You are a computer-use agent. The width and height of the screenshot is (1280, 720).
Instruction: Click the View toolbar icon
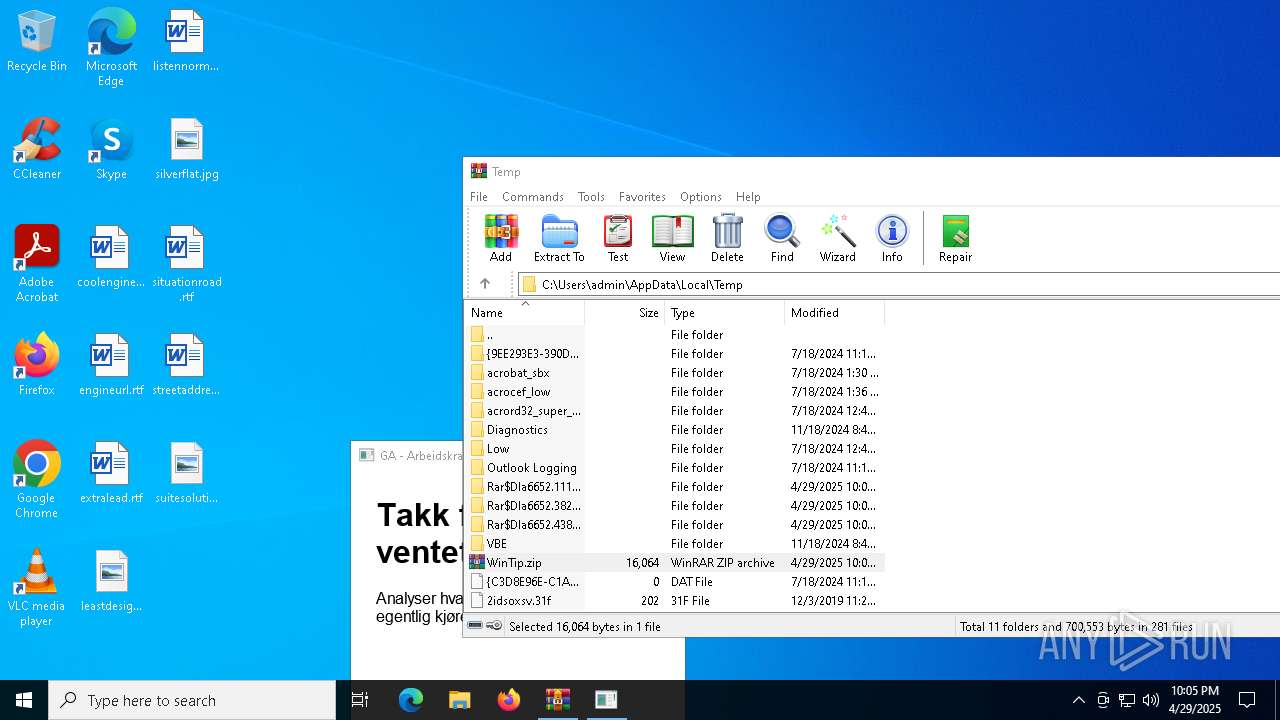click(672, 238)
